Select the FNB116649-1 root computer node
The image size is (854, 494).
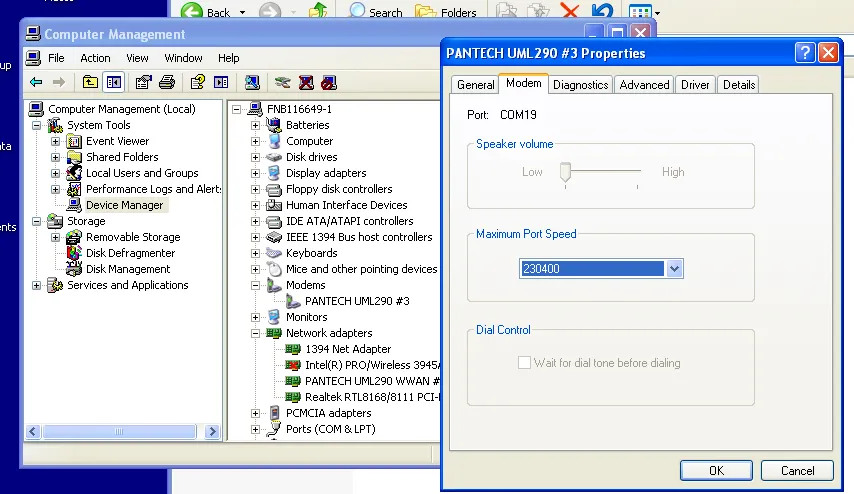point(299,109)
